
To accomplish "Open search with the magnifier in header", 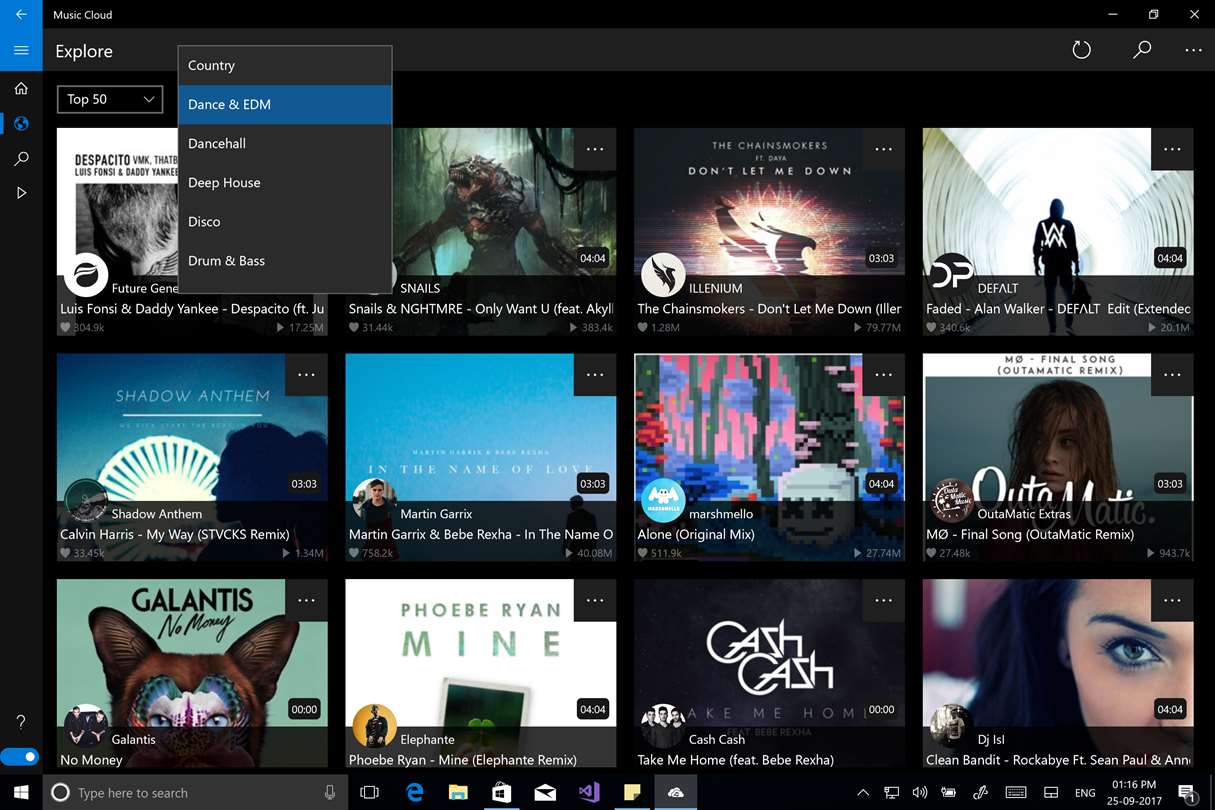I will click(1142, 50).
